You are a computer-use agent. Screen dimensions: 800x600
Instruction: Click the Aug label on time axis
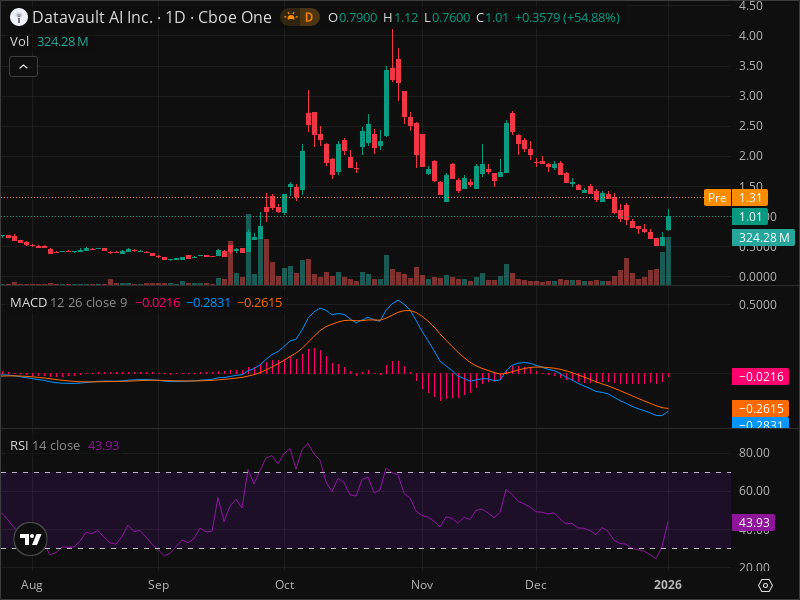tap(32, 585)
